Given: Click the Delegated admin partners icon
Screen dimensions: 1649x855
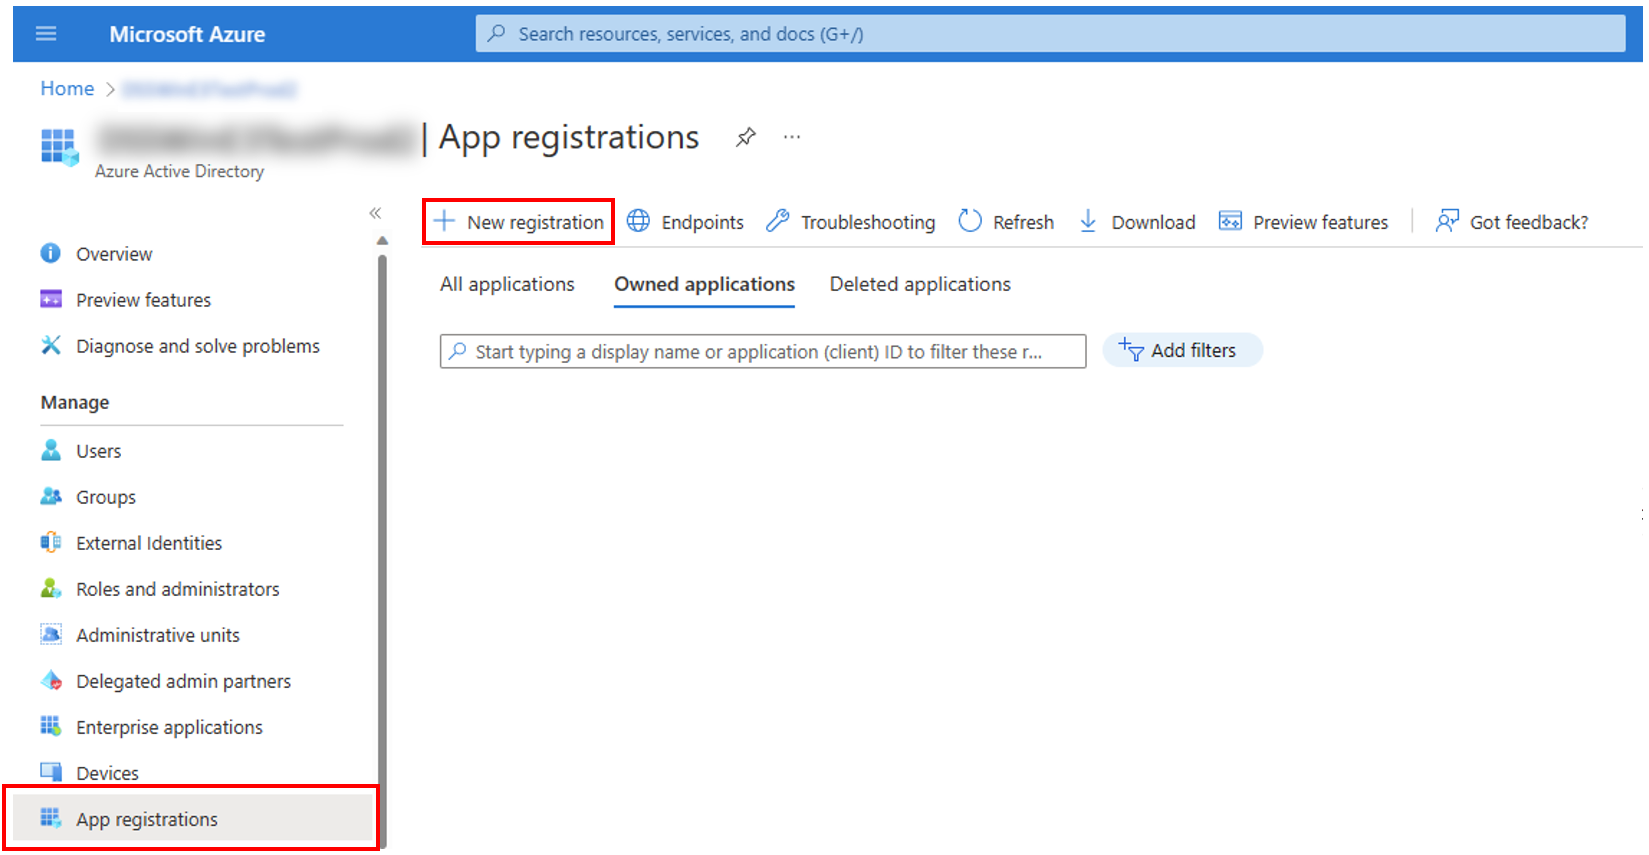Looking at the screenshot, I should pyautogui.click(x=50, y=680).
